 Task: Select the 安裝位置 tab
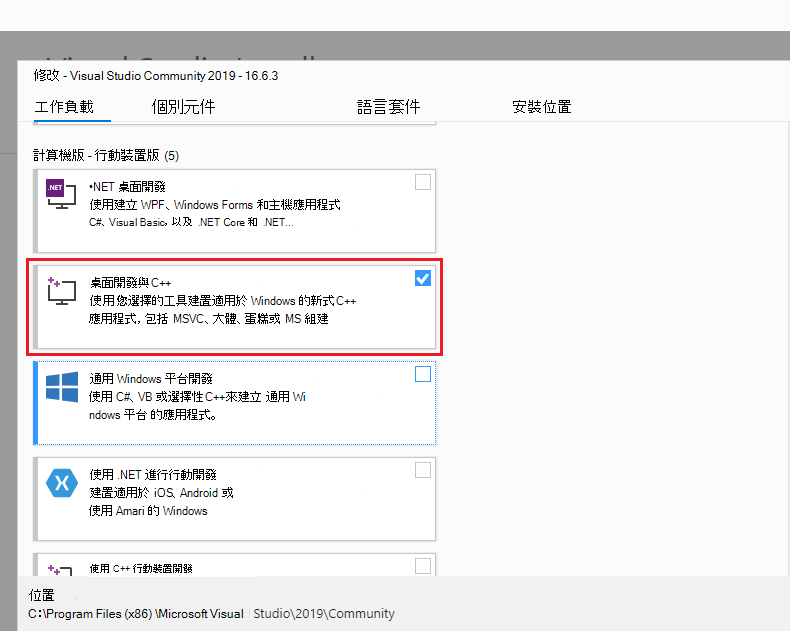(542, 107)
